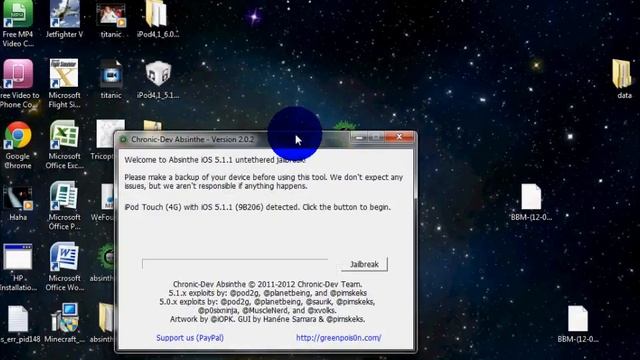The image size is (640, 360).
Task: Click the 'Chronic-Dev Absinthe © 2011-2012' credits line
Action: pyautogui.click(x=267, y=284)
